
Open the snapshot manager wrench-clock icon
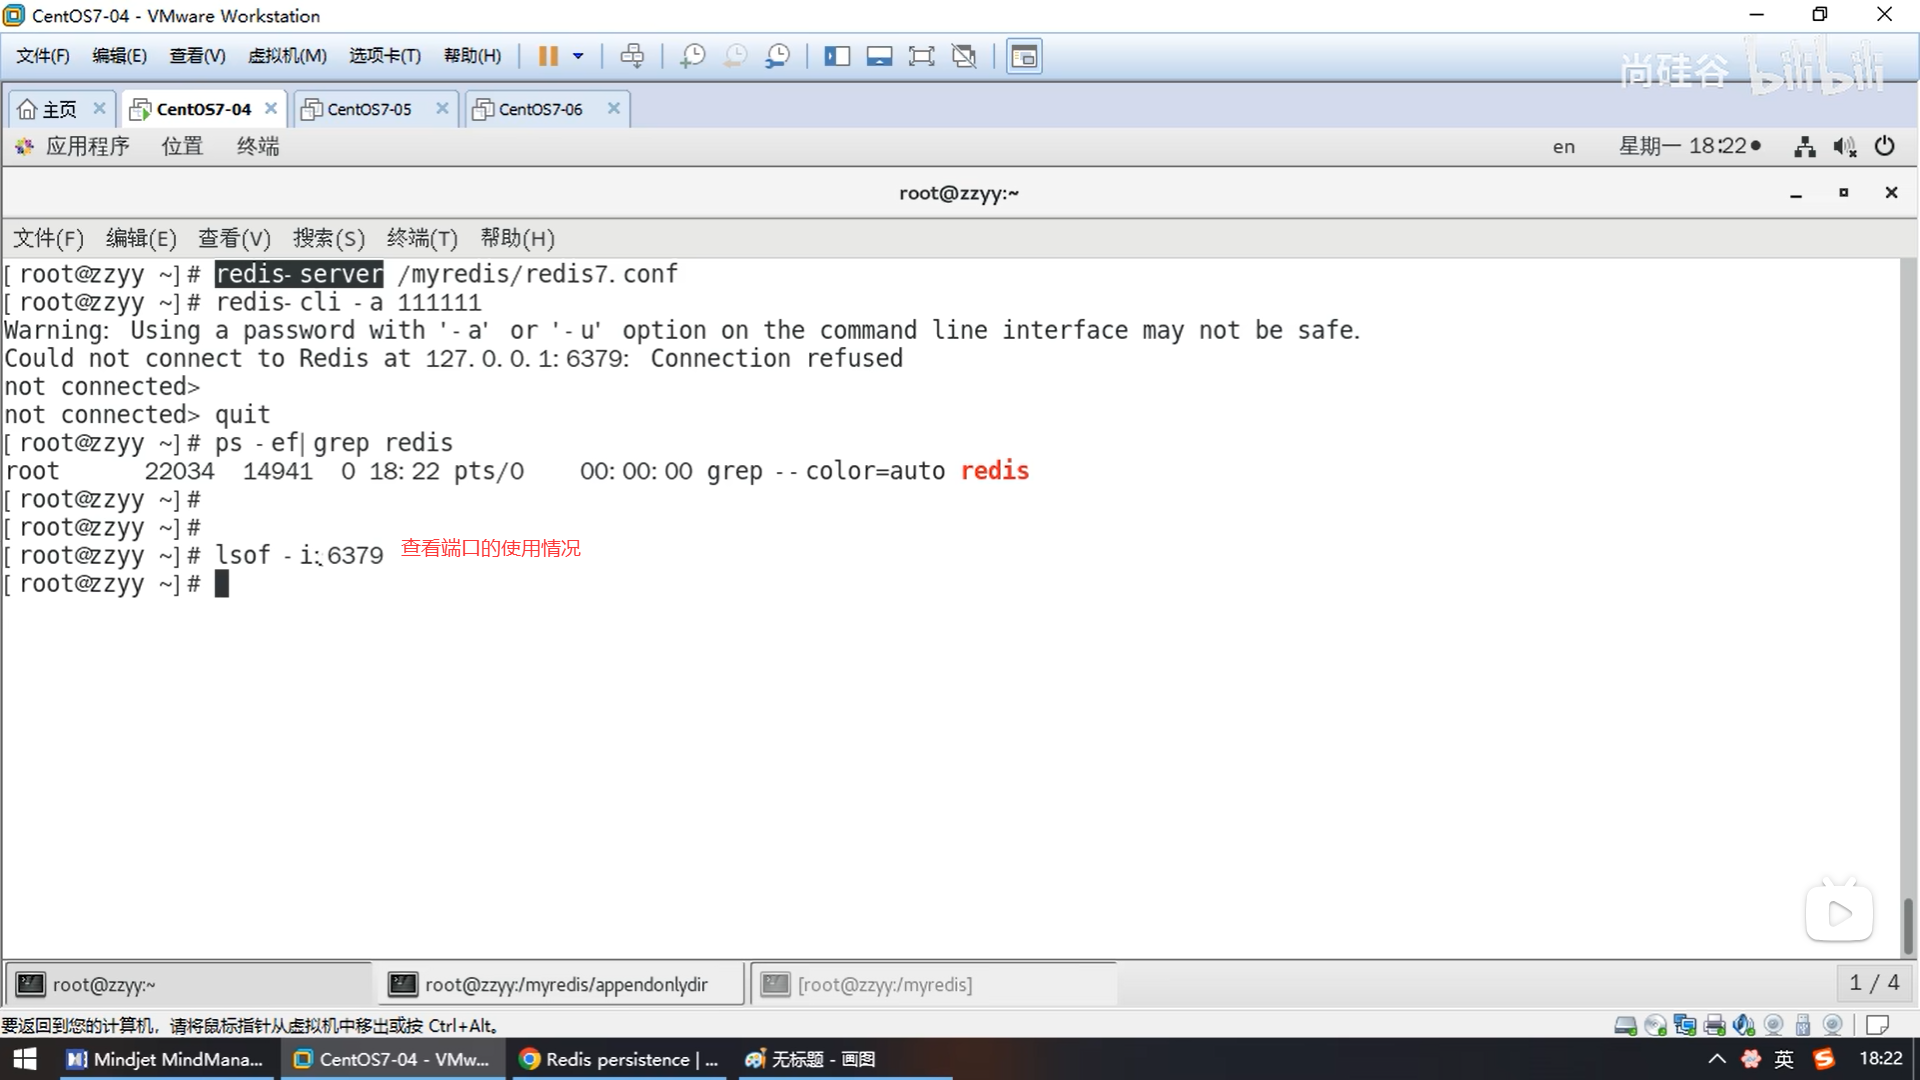[x=777, y=56]
